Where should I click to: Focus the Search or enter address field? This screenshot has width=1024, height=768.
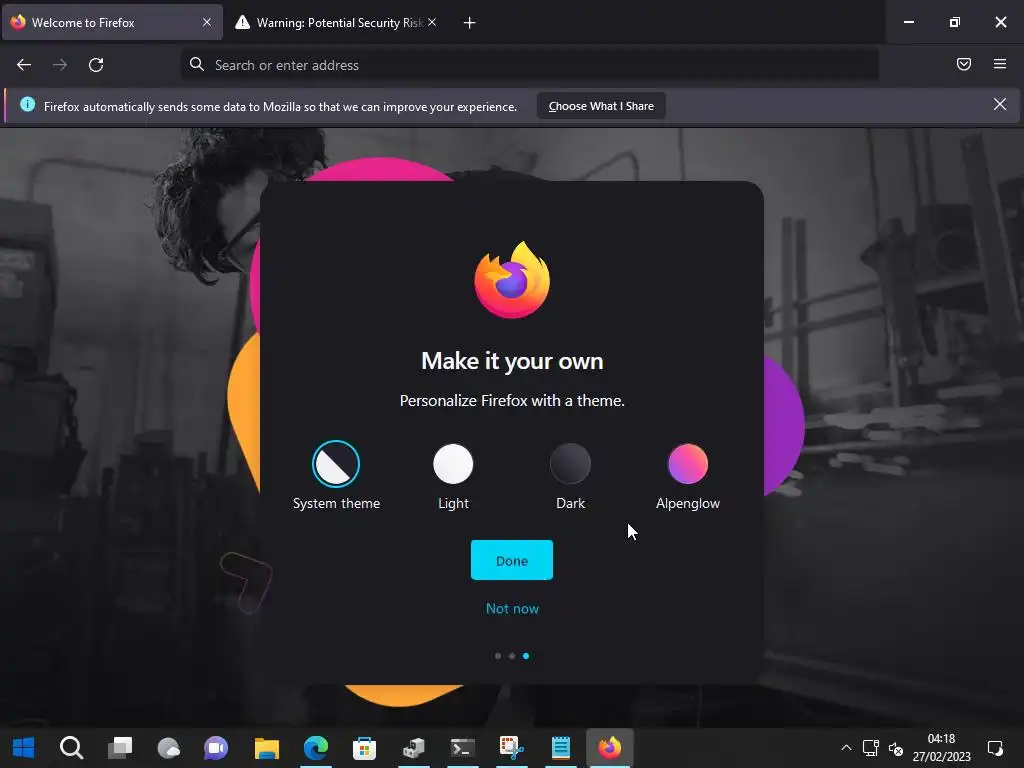pos(529,65)
